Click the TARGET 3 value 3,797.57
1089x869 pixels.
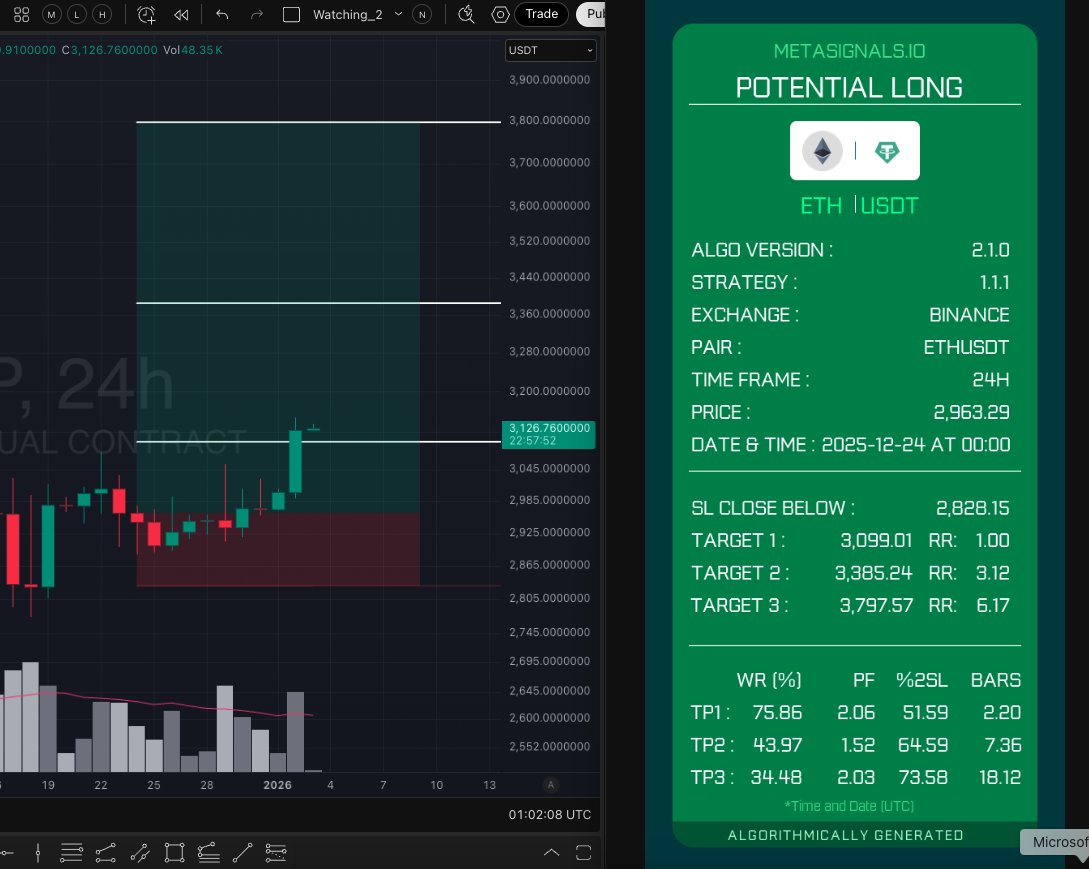click(x=876, y=606)
